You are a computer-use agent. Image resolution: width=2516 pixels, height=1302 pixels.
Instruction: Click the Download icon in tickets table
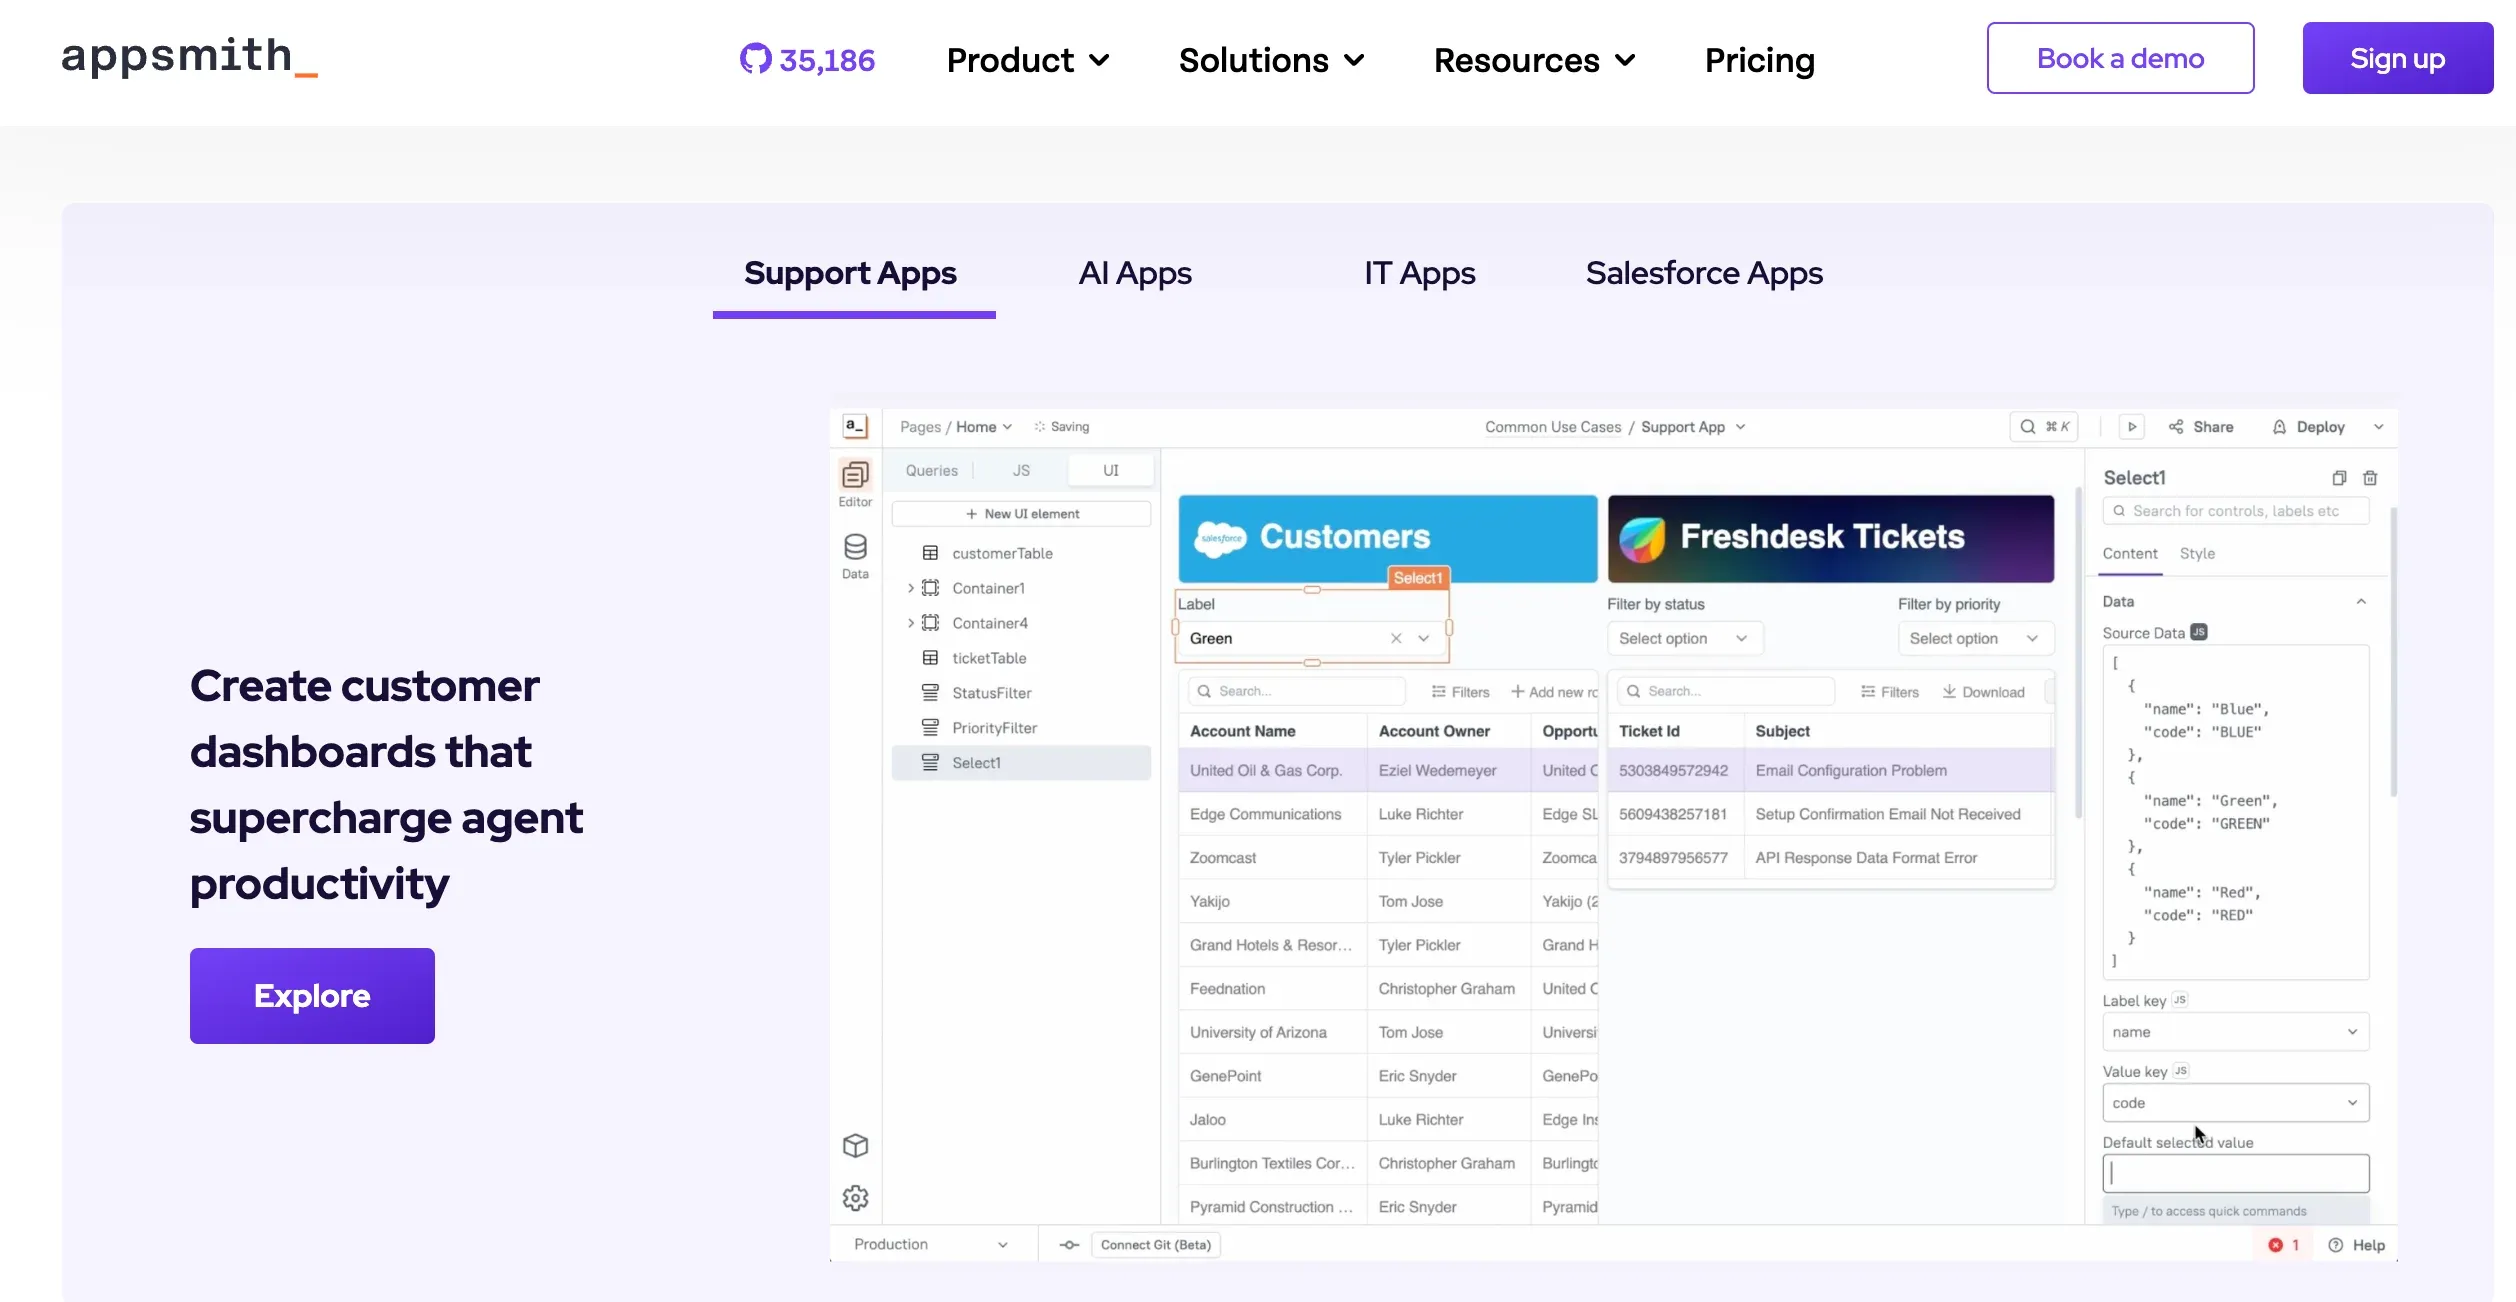pos(1982,692)
